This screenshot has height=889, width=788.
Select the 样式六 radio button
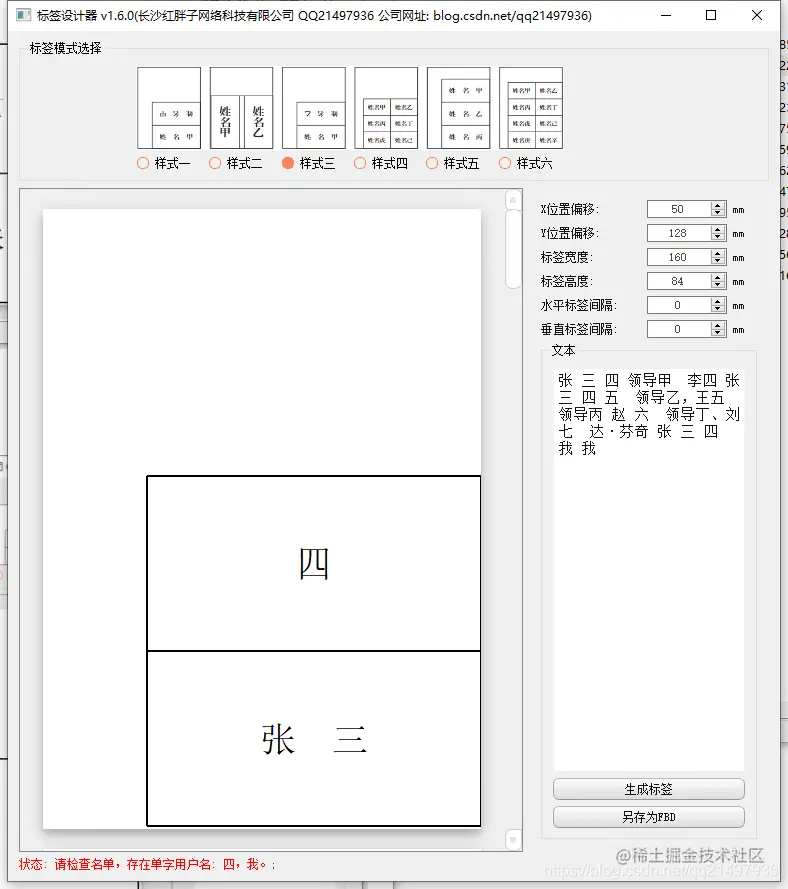point(526,163)
